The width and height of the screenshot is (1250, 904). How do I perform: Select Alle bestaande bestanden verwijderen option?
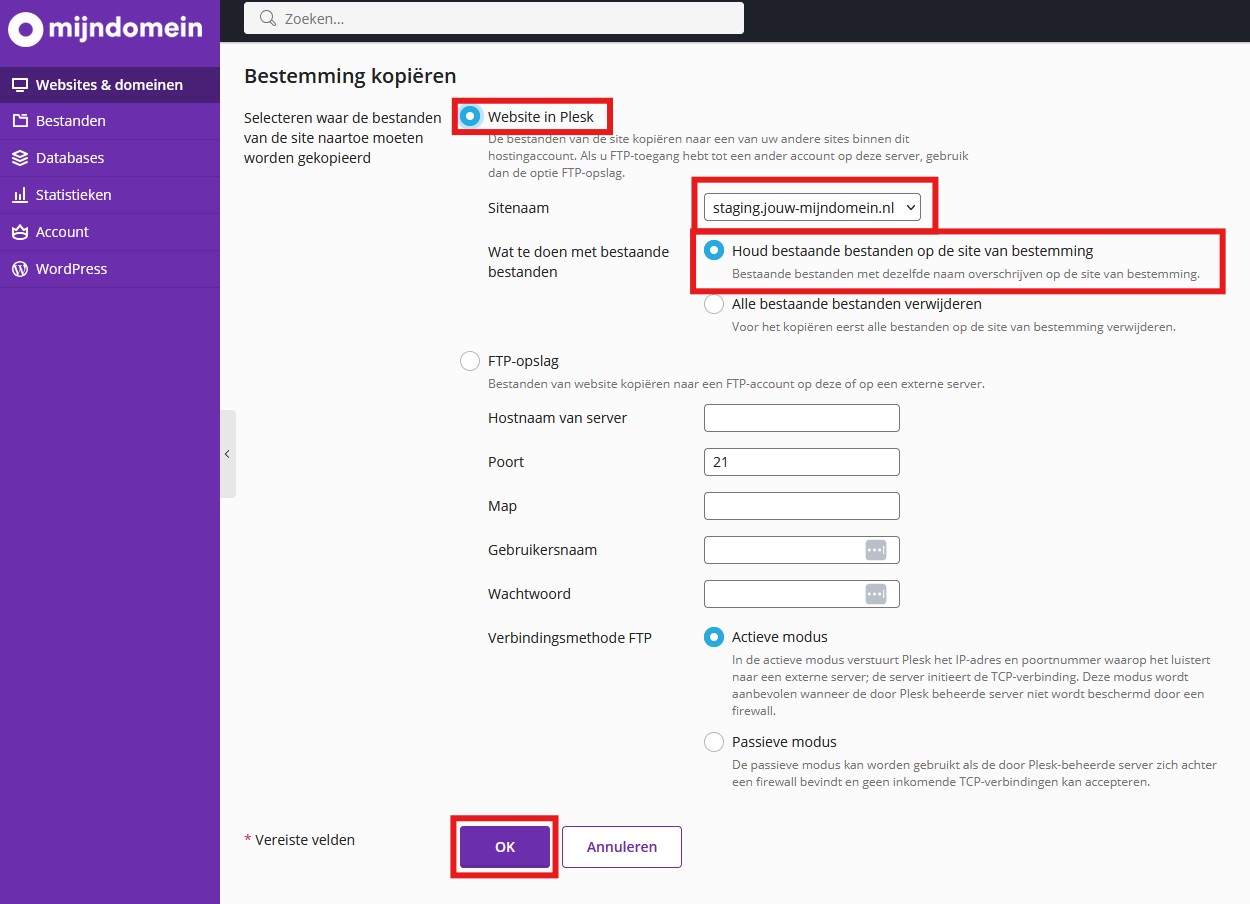(714, 303)
